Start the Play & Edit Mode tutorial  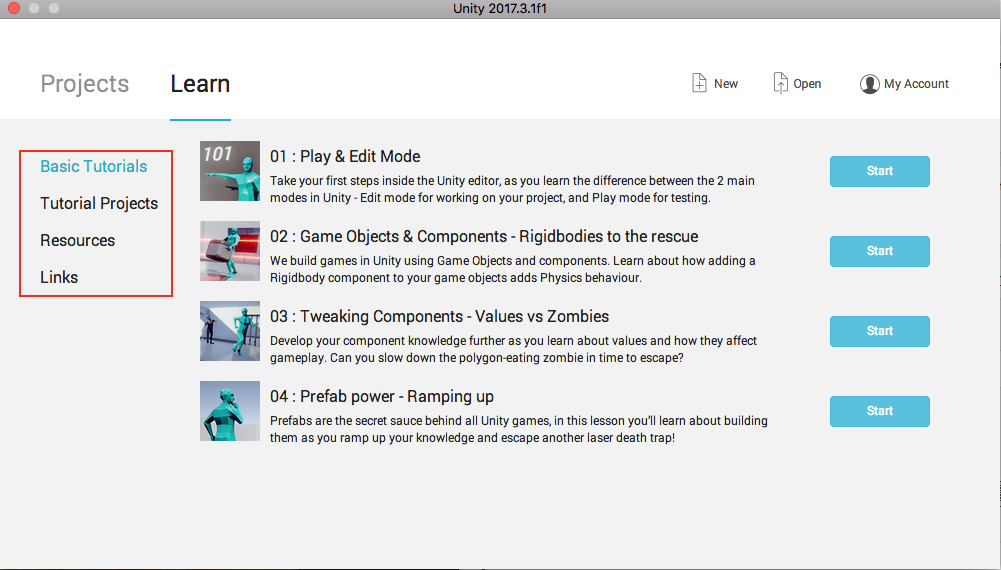coord(879,171)
